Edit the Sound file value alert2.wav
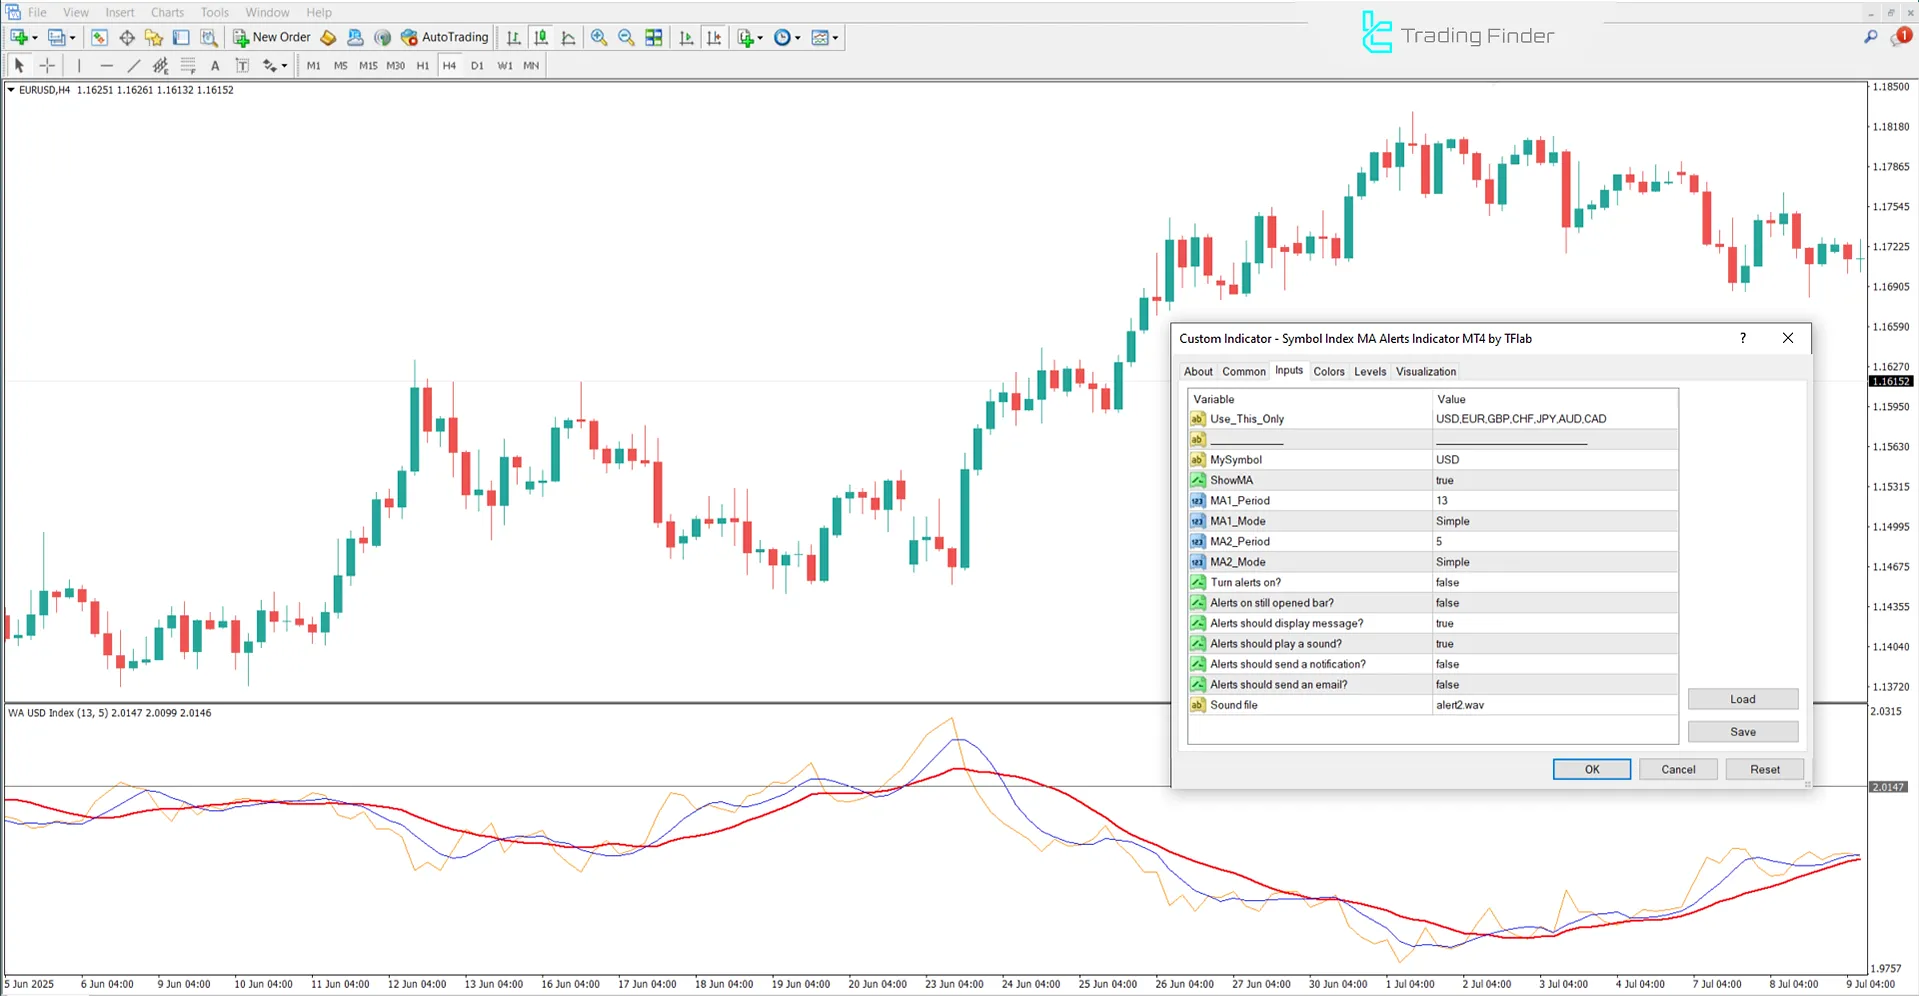This screenshot has height=996, width=1919. (1554, 705)
